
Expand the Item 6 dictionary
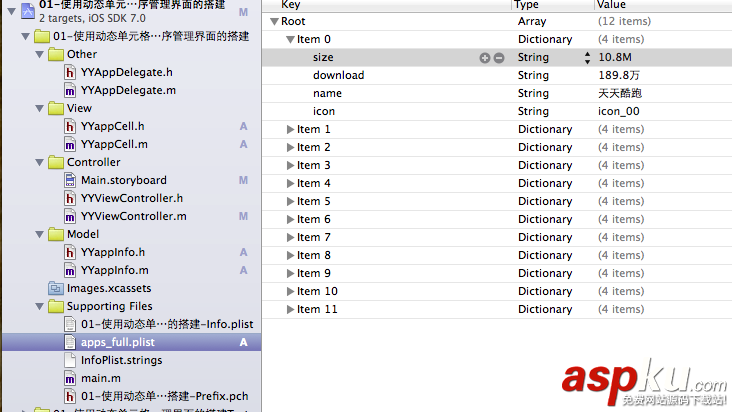290,219
